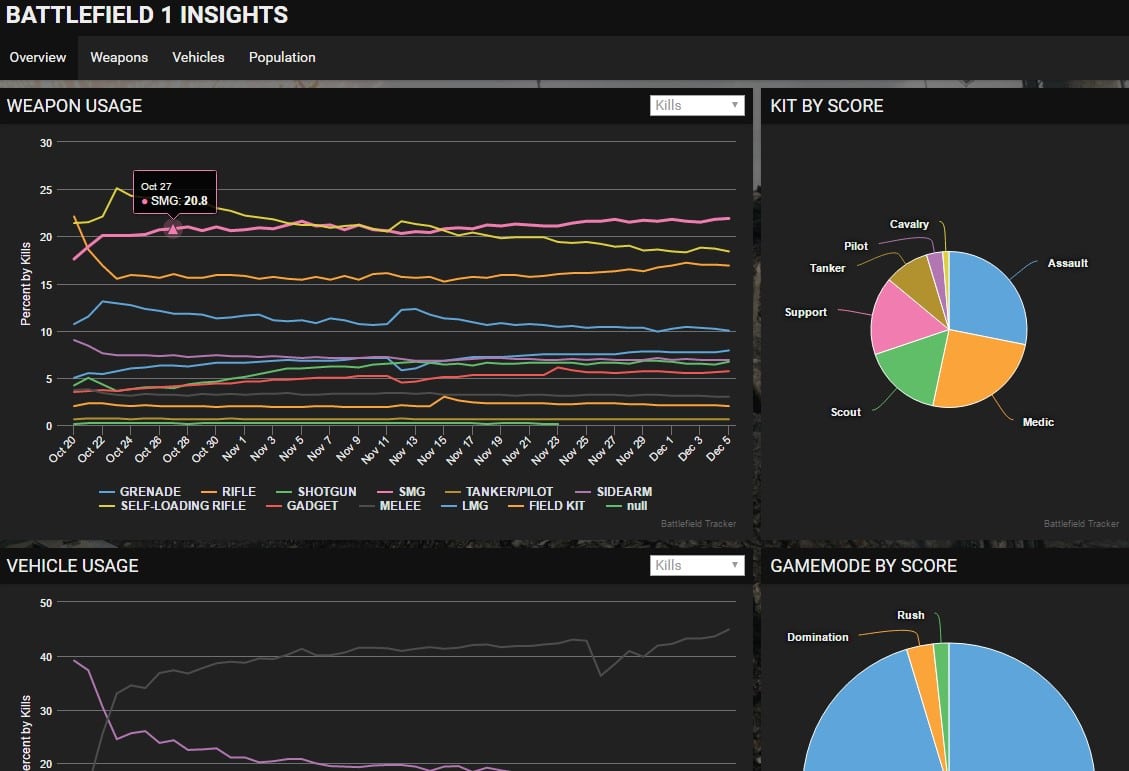Select the Overview tab

[38, 58]
